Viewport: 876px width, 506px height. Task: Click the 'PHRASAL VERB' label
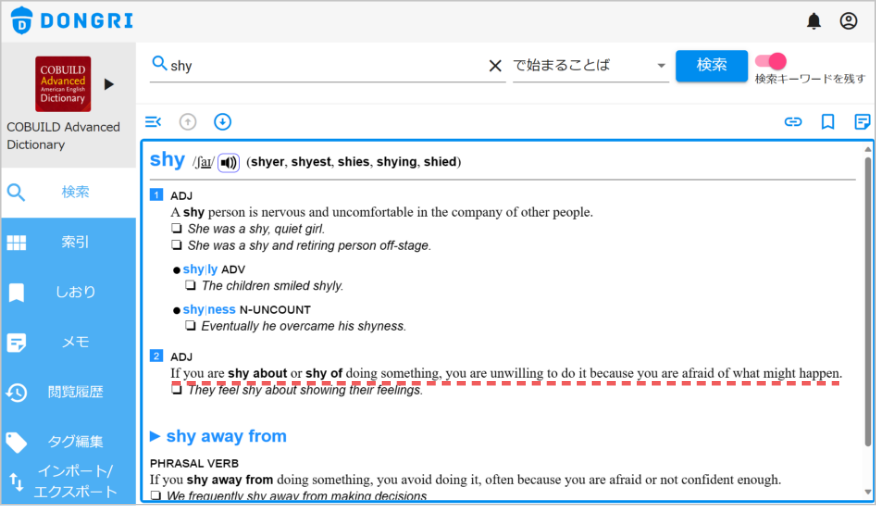(x=194, y=464)
